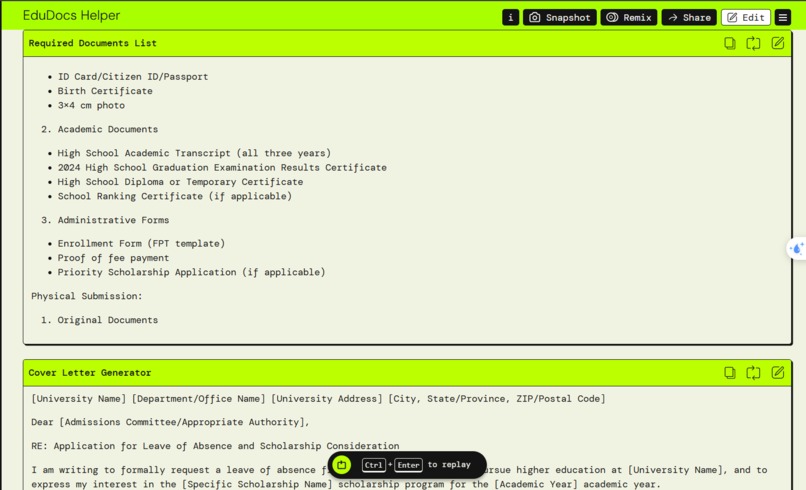Click the Edit button in header
This screenshot has width=806, height=490.
tap(746, 17)
